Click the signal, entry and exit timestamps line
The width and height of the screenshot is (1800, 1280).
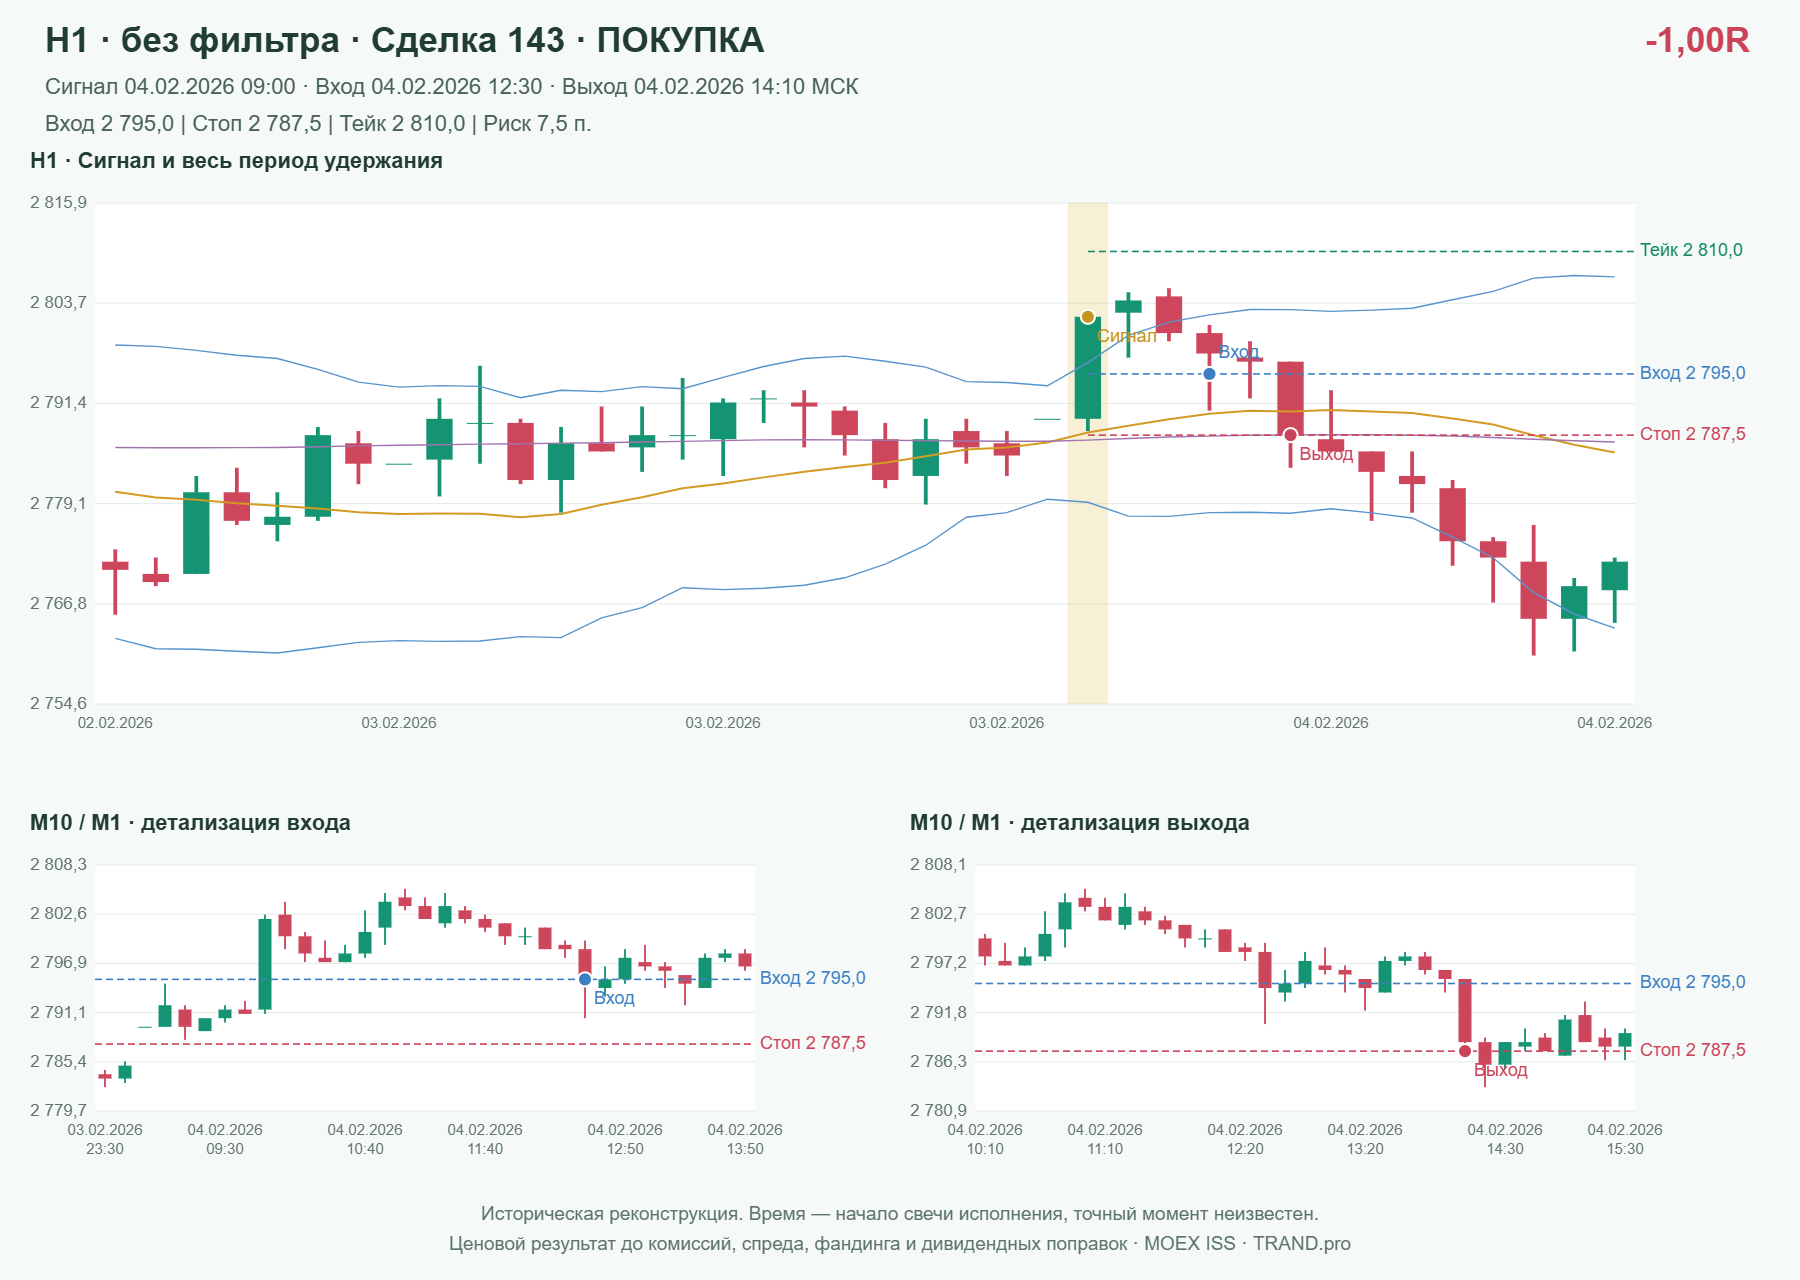(452, 87)
